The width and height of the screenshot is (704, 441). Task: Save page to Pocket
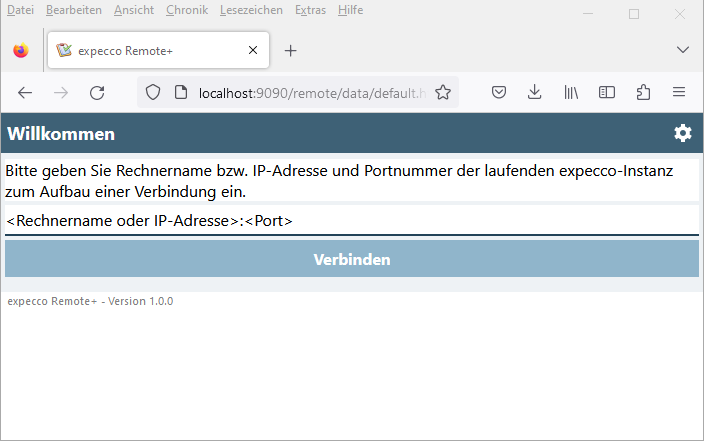(499, 92)
